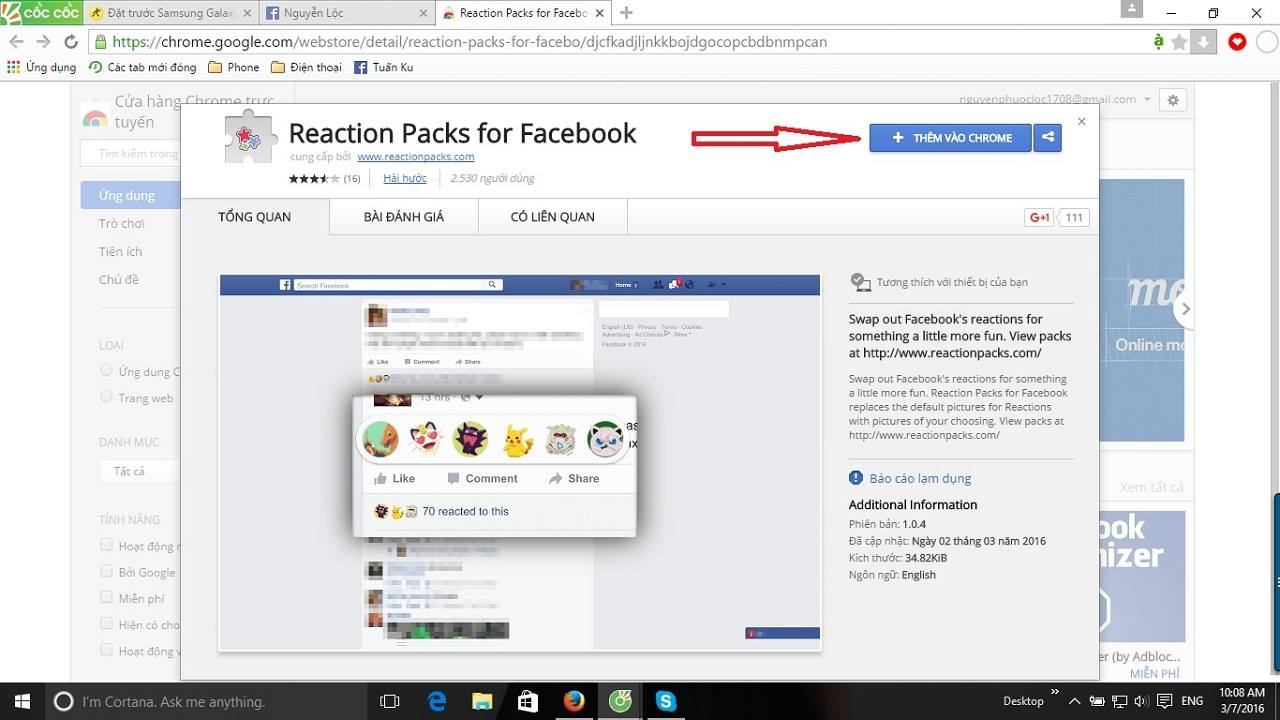Screen dimensions: 1280x720
Task: Open the new tab plus button
Action: click(624, 14)
